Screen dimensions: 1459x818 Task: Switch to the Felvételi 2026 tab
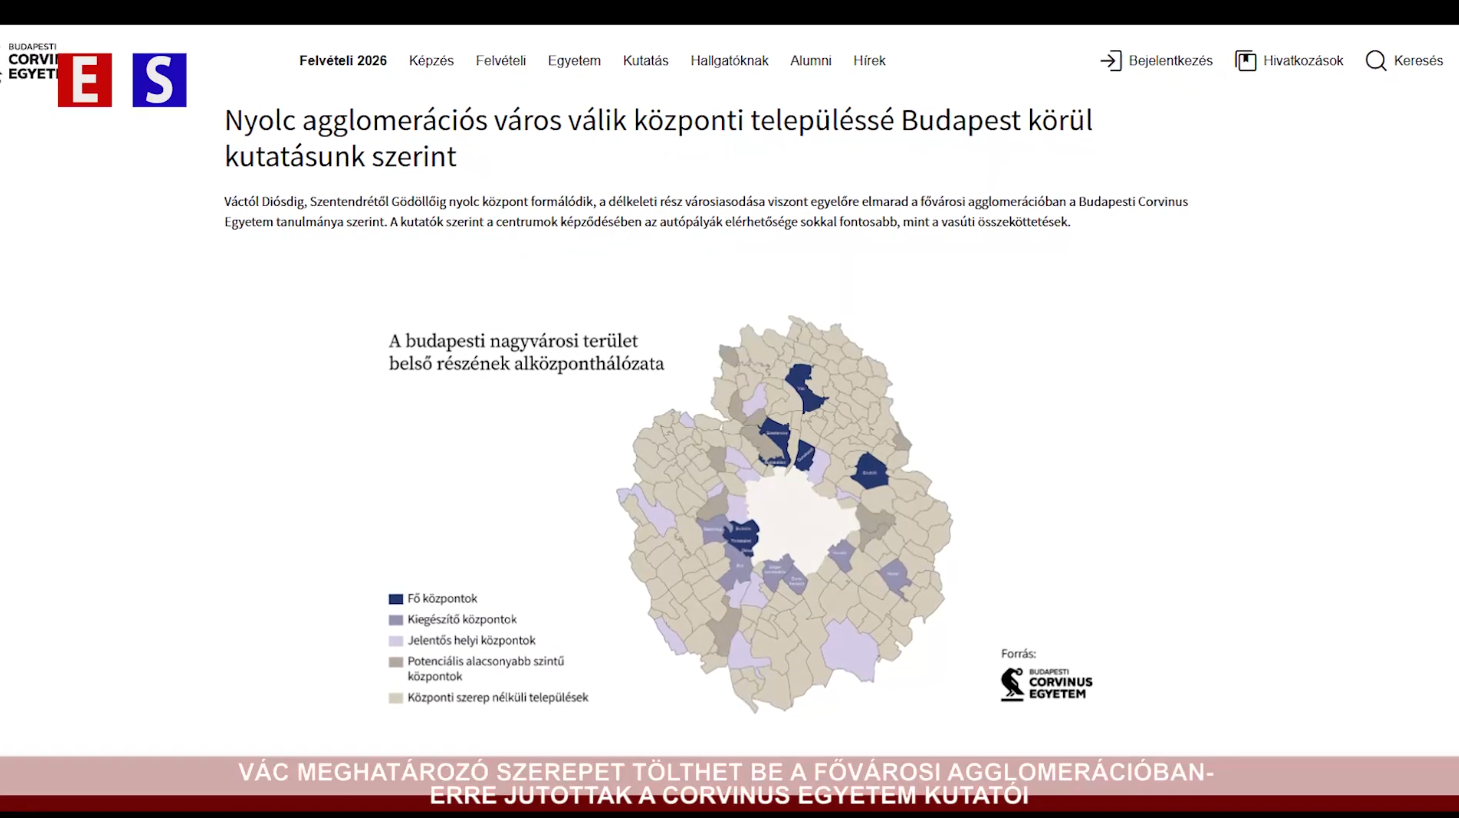coord(343,60)
